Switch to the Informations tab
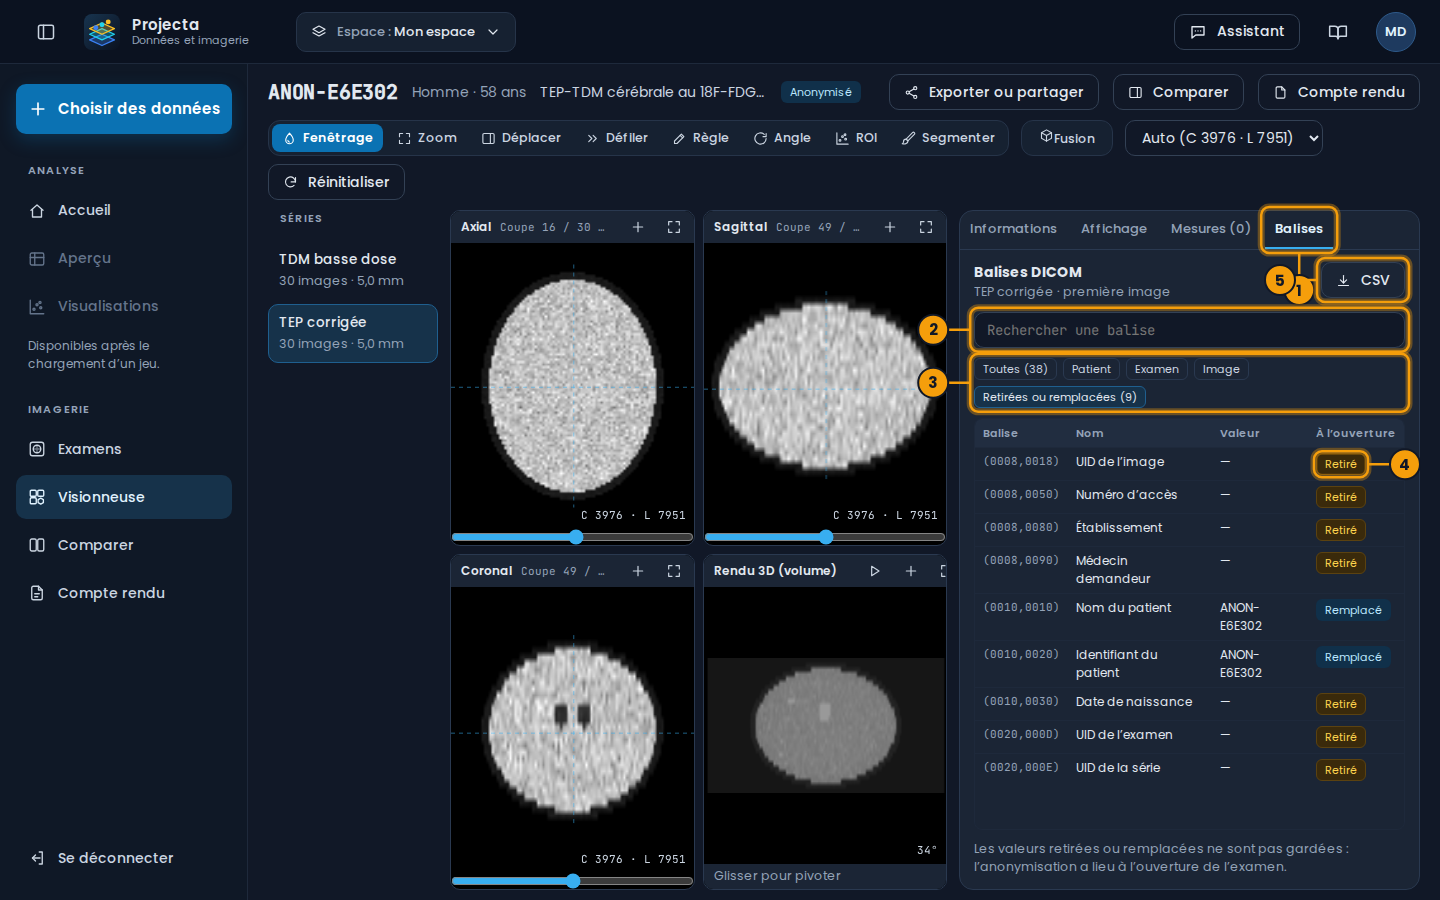The width and height of the screenshot is (1440, 900). pyautogui.click(x=1013, y=229)
